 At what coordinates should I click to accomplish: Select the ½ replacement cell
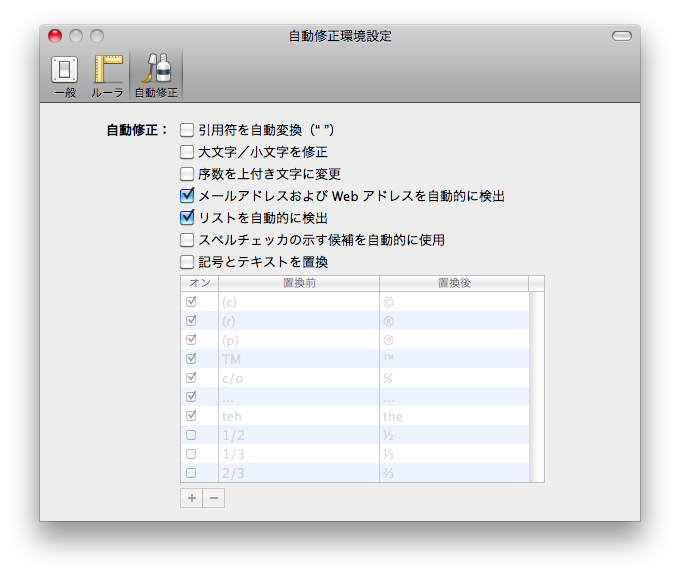click(x=454, y=435)
